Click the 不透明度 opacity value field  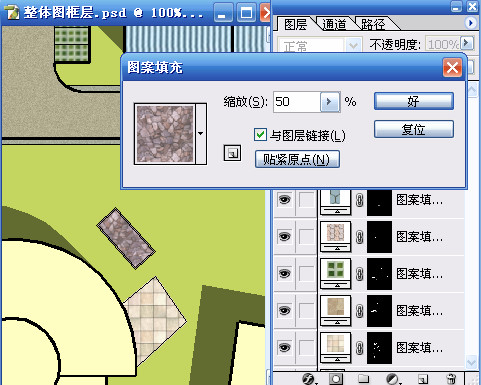443,44
